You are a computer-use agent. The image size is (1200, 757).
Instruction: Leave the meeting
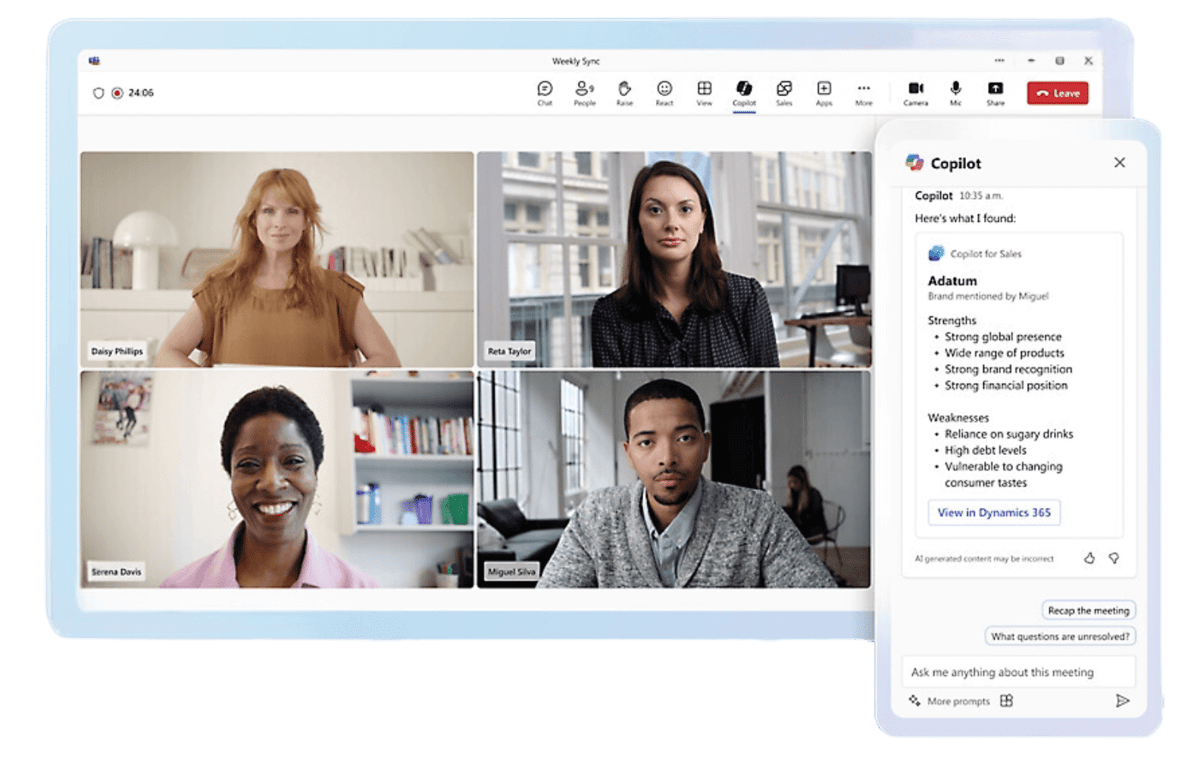pos(1058,93)
